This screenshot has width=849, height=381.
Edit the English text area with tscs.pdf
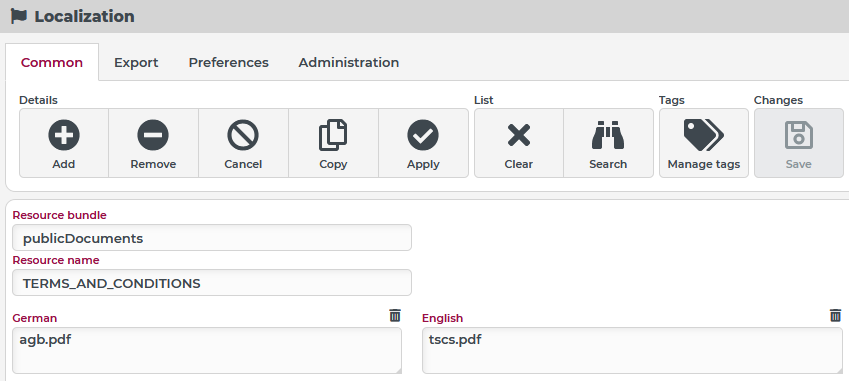pos(632,350)
